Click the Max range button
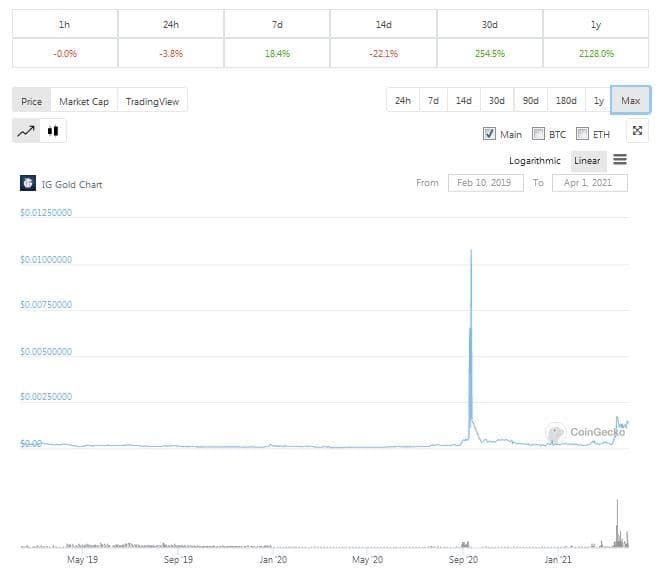The image size is (660, 580). click(x=630, y=100)
